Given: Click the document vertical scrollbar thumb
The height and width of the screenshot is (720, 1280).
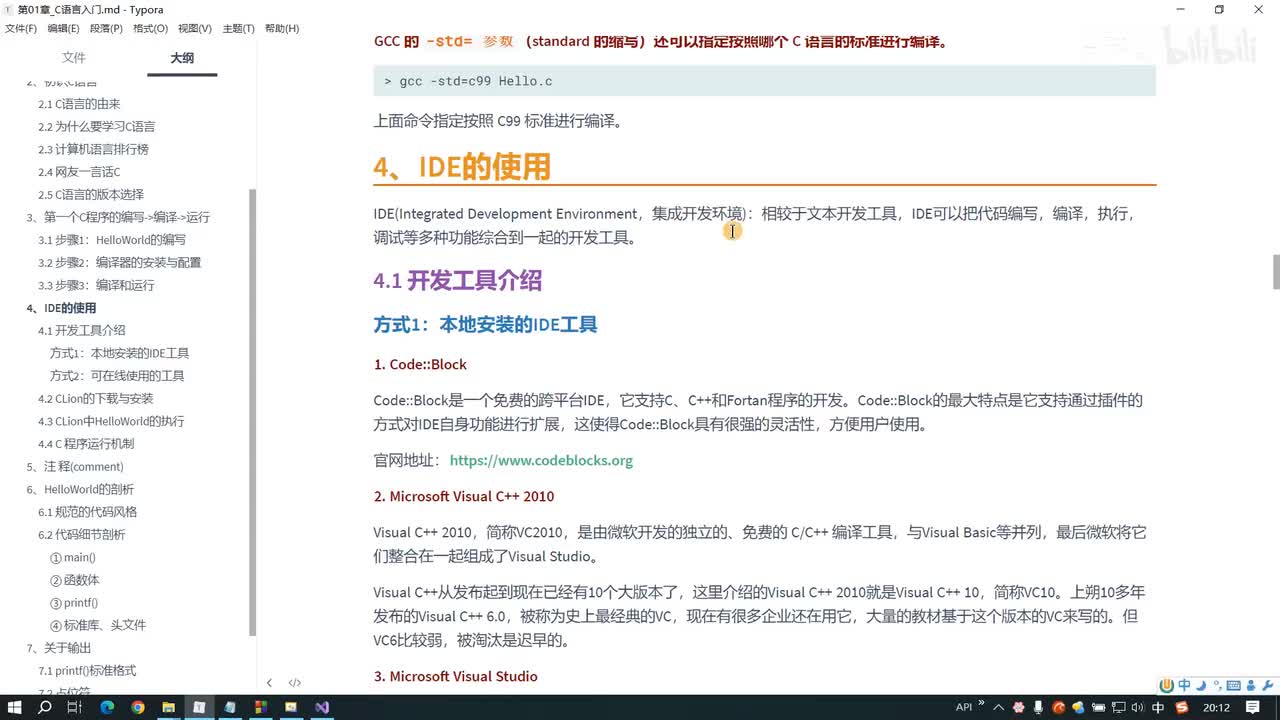Looking at the screenshot, I should coord(1275,271).
